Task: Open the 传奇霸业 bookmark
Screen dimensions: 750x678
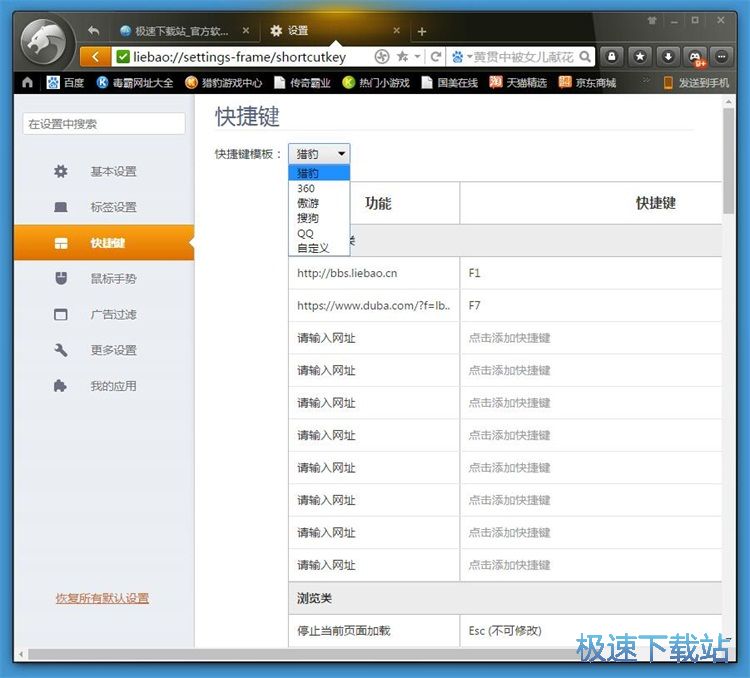Action: (302, 83)
